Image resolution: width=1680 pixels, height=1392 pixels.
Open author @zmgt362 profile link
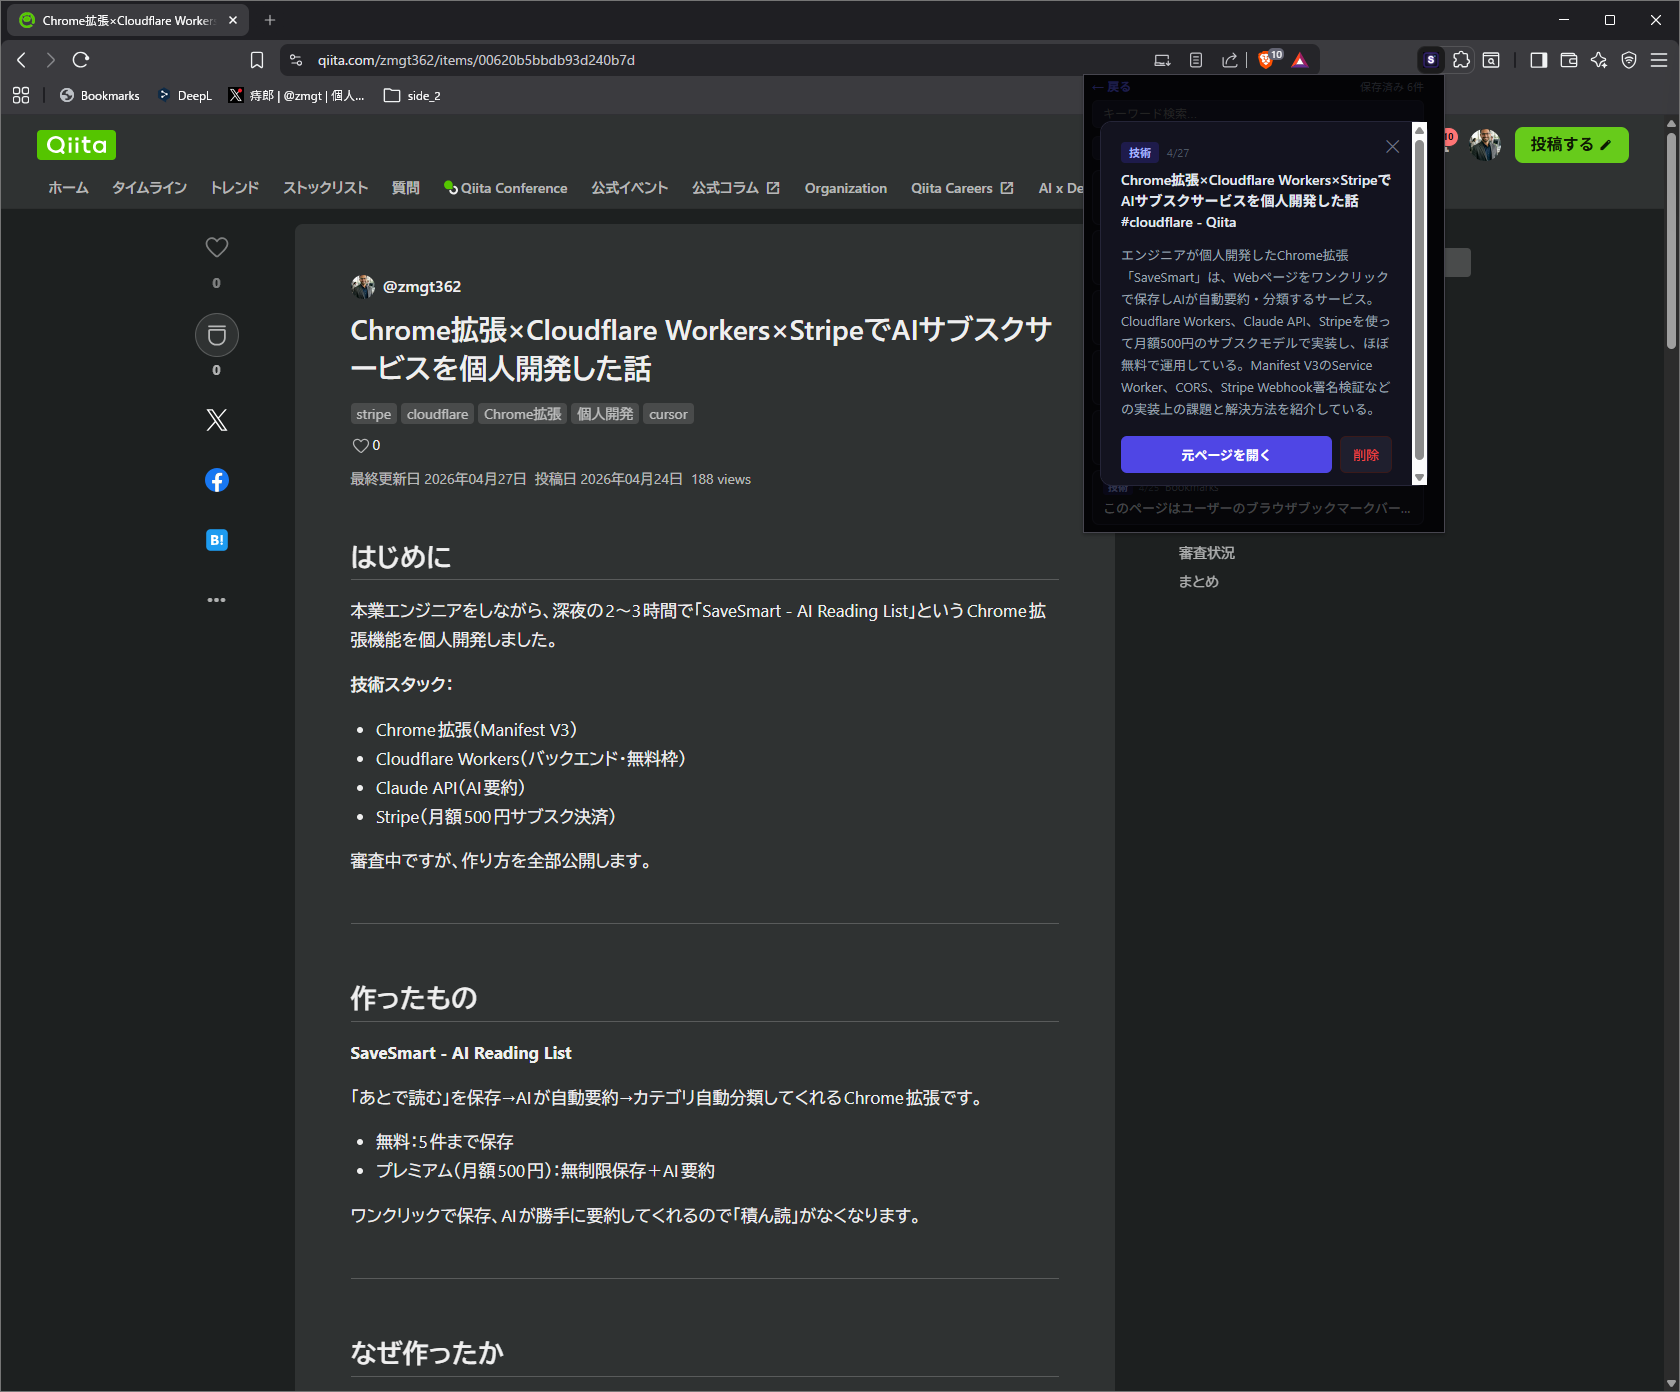tap(421, 287)
